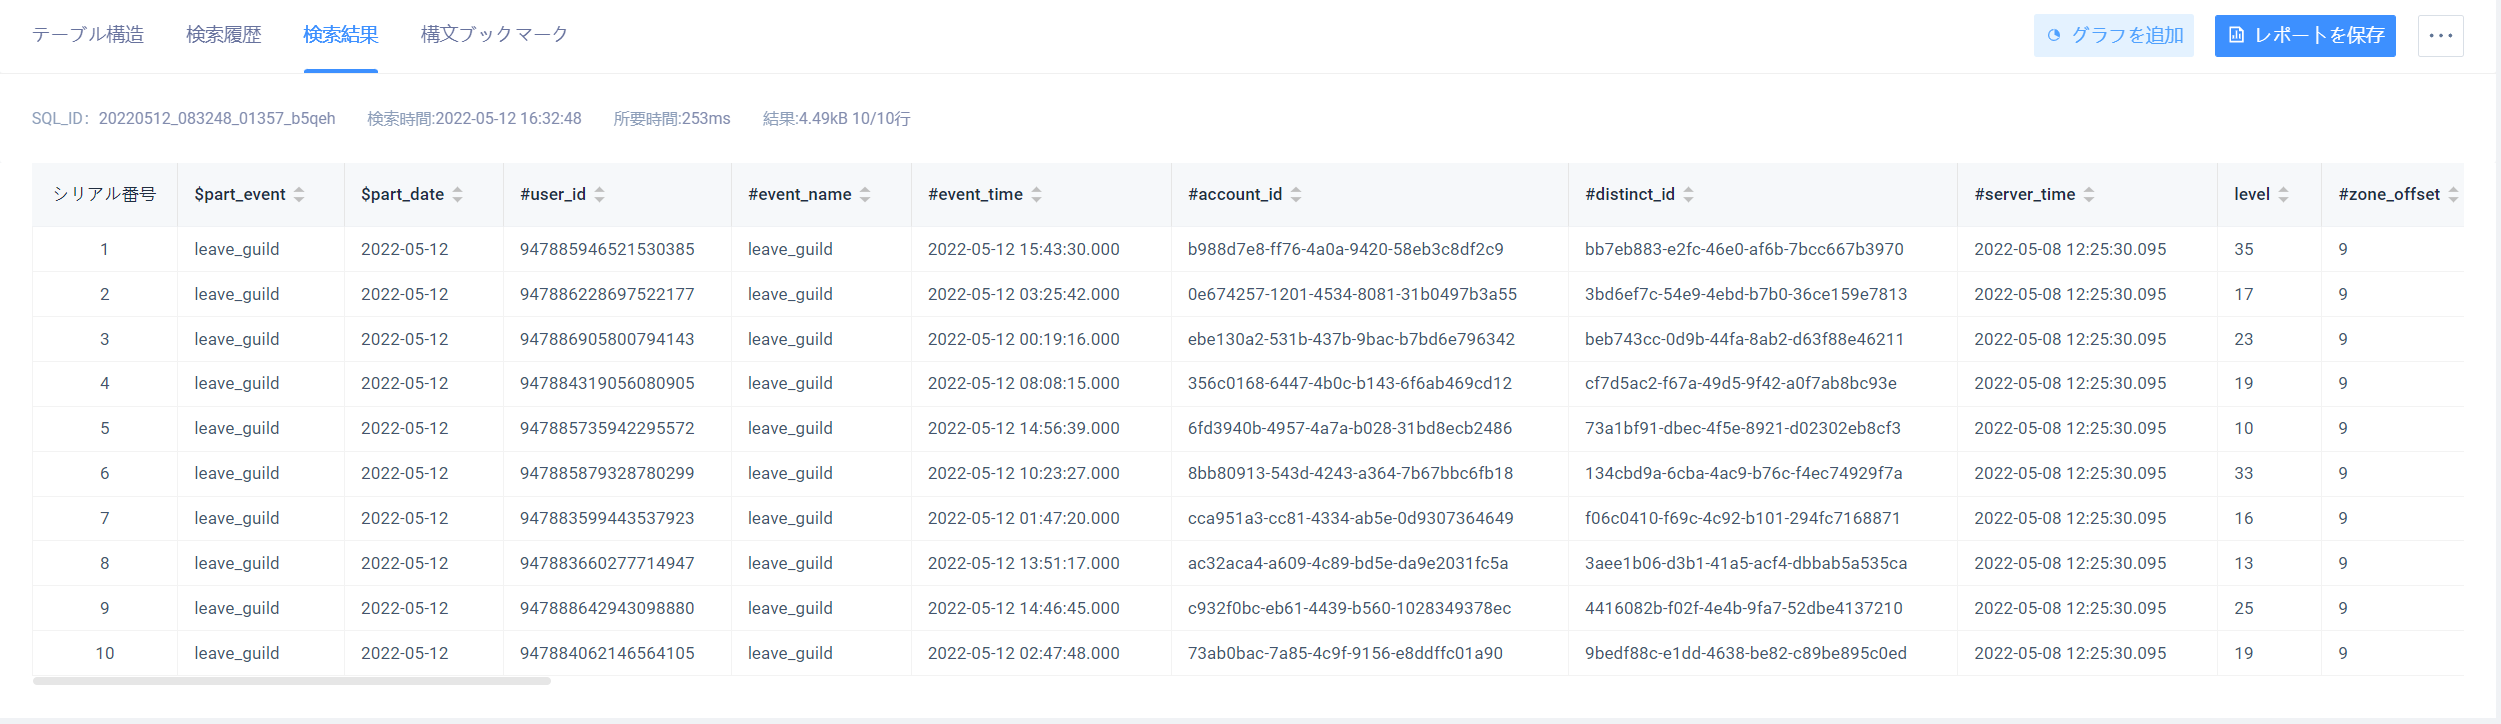This screenshot has height=724, width=2501.
Task: Sort by $part_event column icon
Action: [x=299, y=195]
